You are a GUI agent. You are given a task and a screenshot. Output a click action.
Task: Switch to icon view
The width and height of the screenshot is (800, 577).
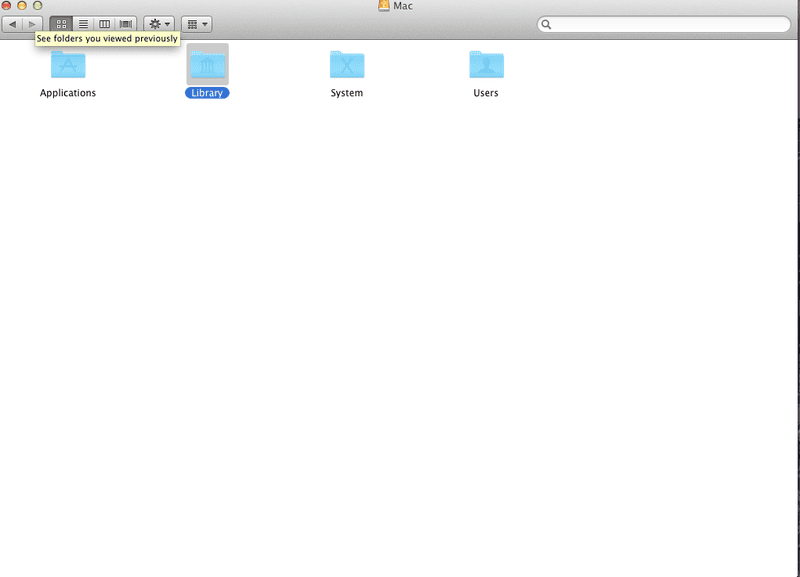[x=61, y=24]
